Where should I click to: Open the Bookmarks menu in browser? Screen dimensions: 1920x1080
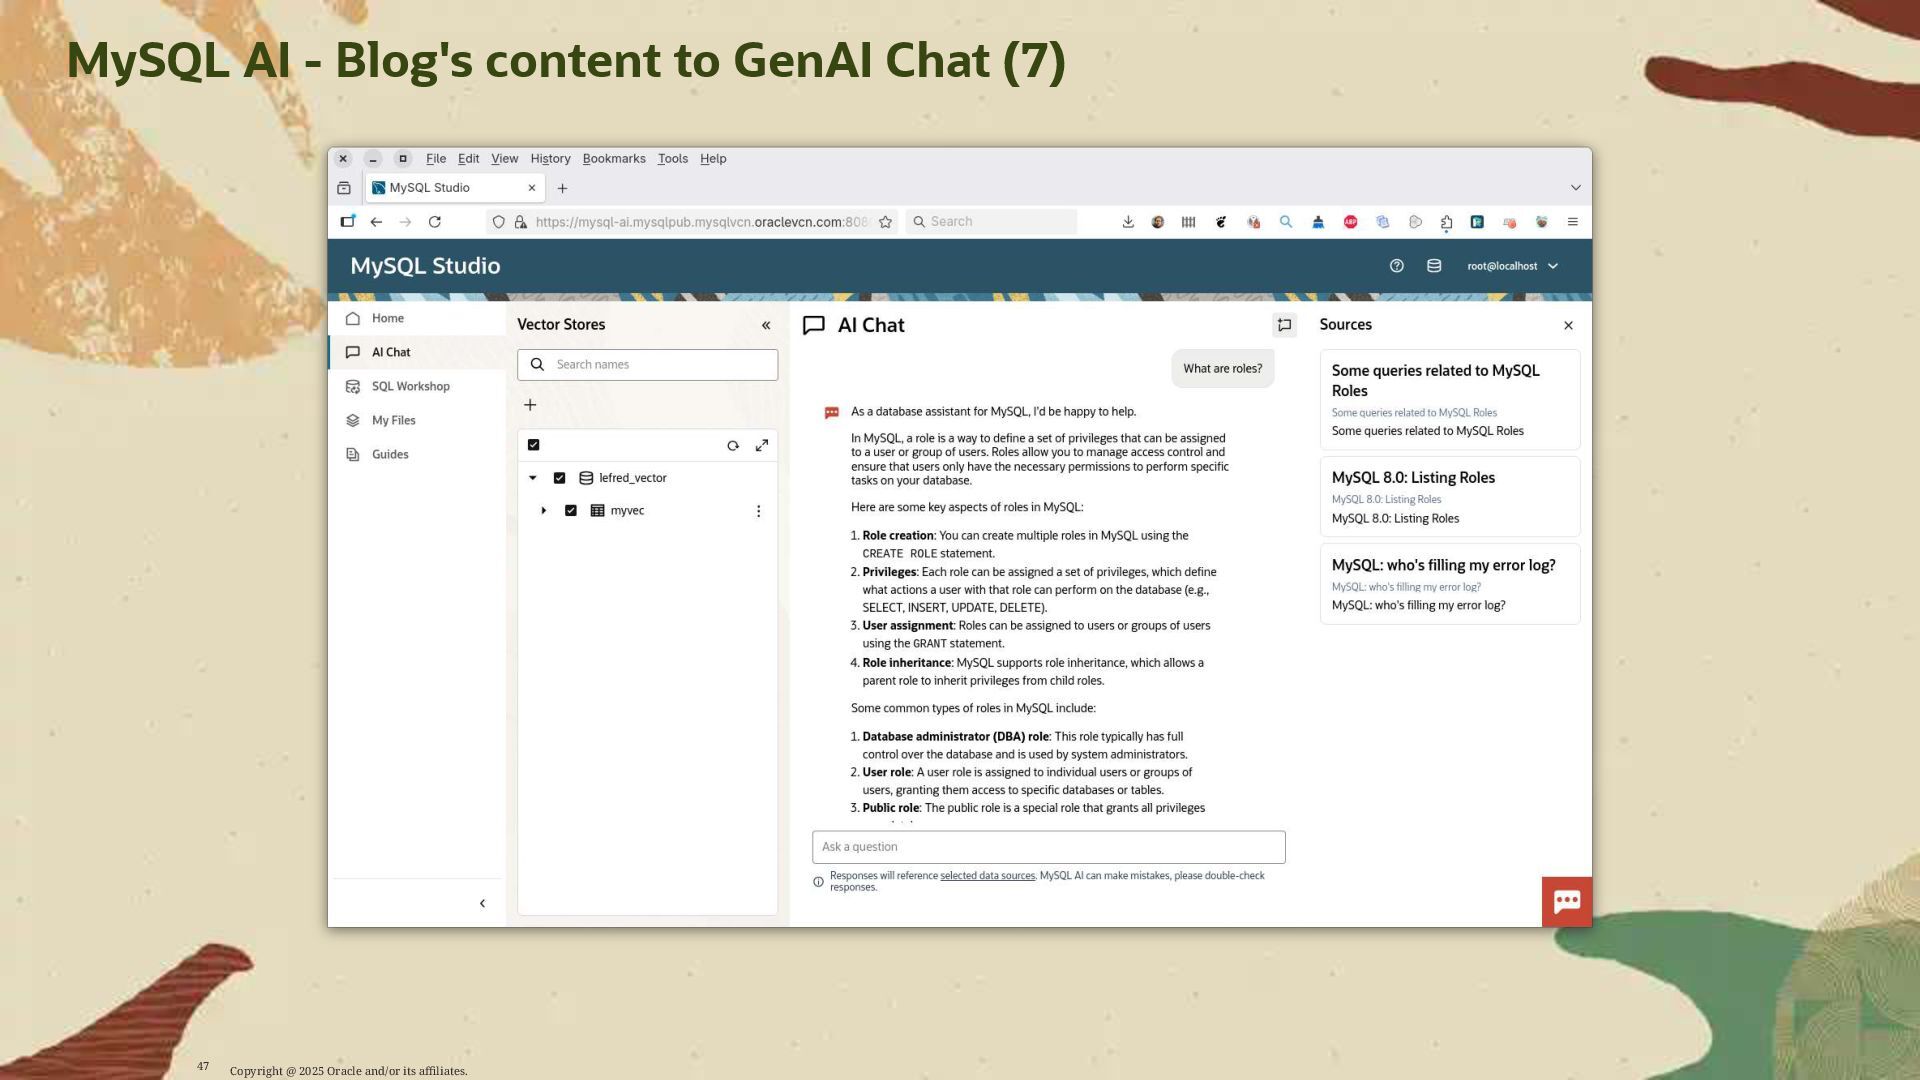[614, 159]
